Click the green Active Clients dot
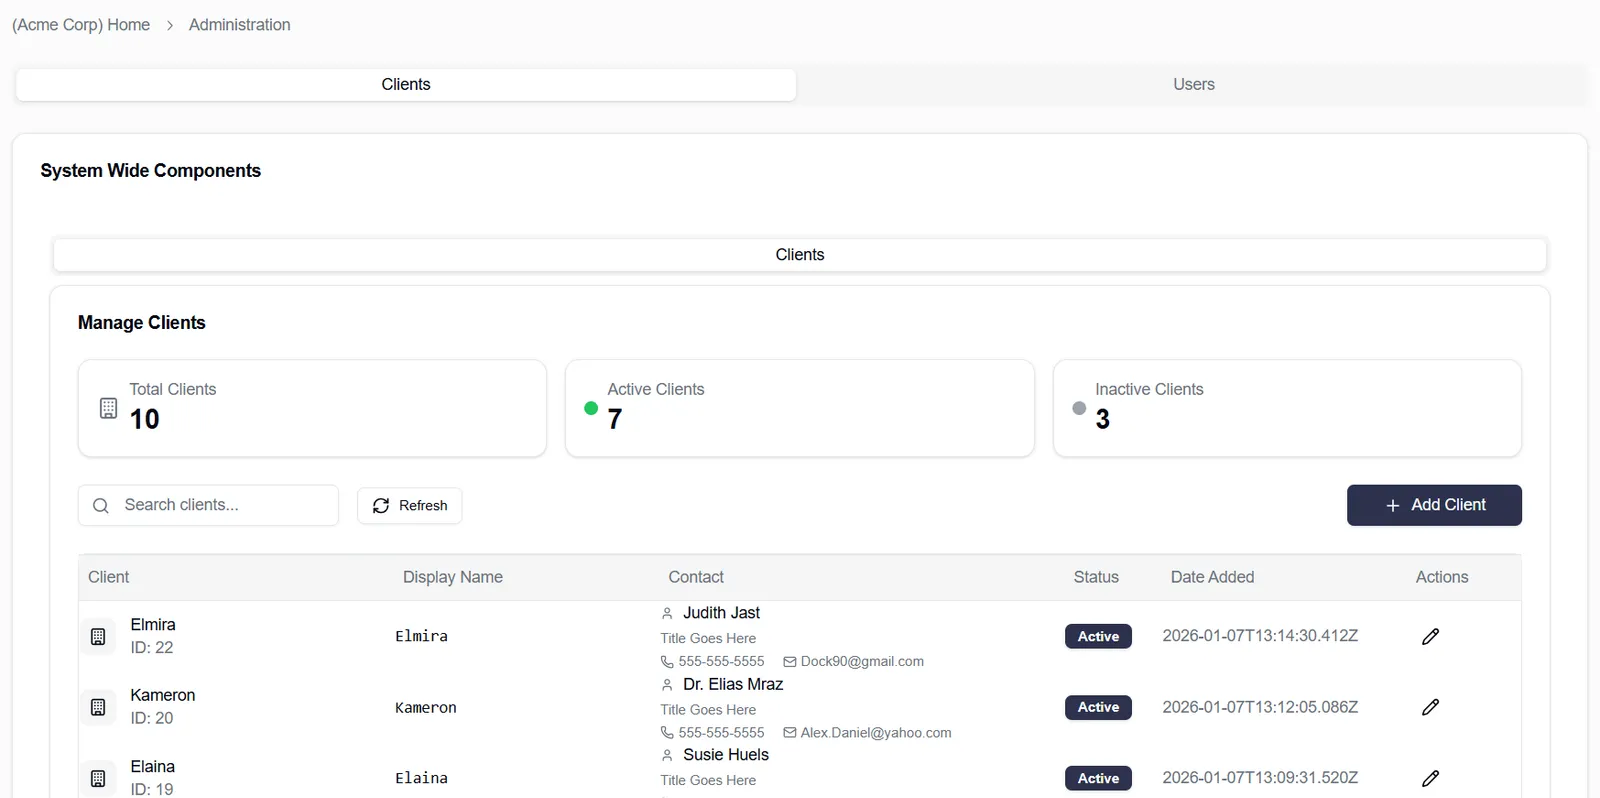Screen dimensions: 1600x798 pos(591,408)
